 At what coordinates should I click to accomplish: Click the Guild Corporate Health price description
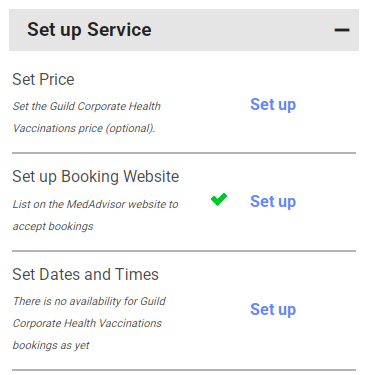(x=87, y=117)
